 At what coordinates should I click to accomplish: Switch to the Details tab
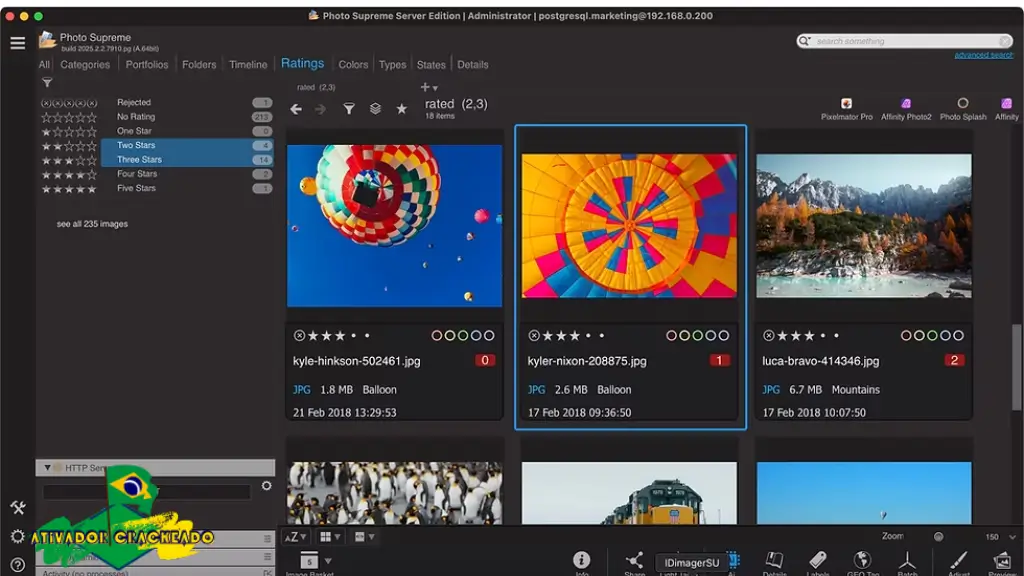473,65
